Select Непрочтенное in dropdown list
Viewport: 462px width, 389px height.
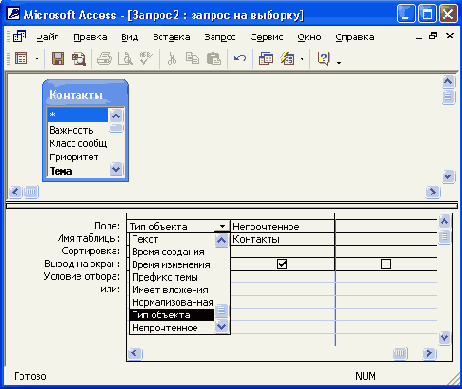pyautogui.click(x=165, y=328)
